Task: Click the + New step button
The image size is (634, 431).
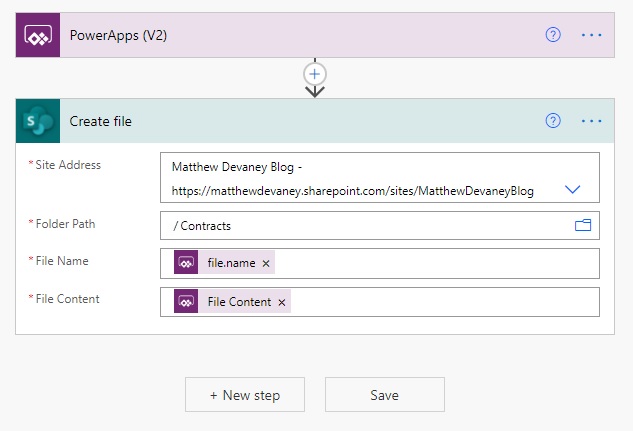Action: (245, 395)
